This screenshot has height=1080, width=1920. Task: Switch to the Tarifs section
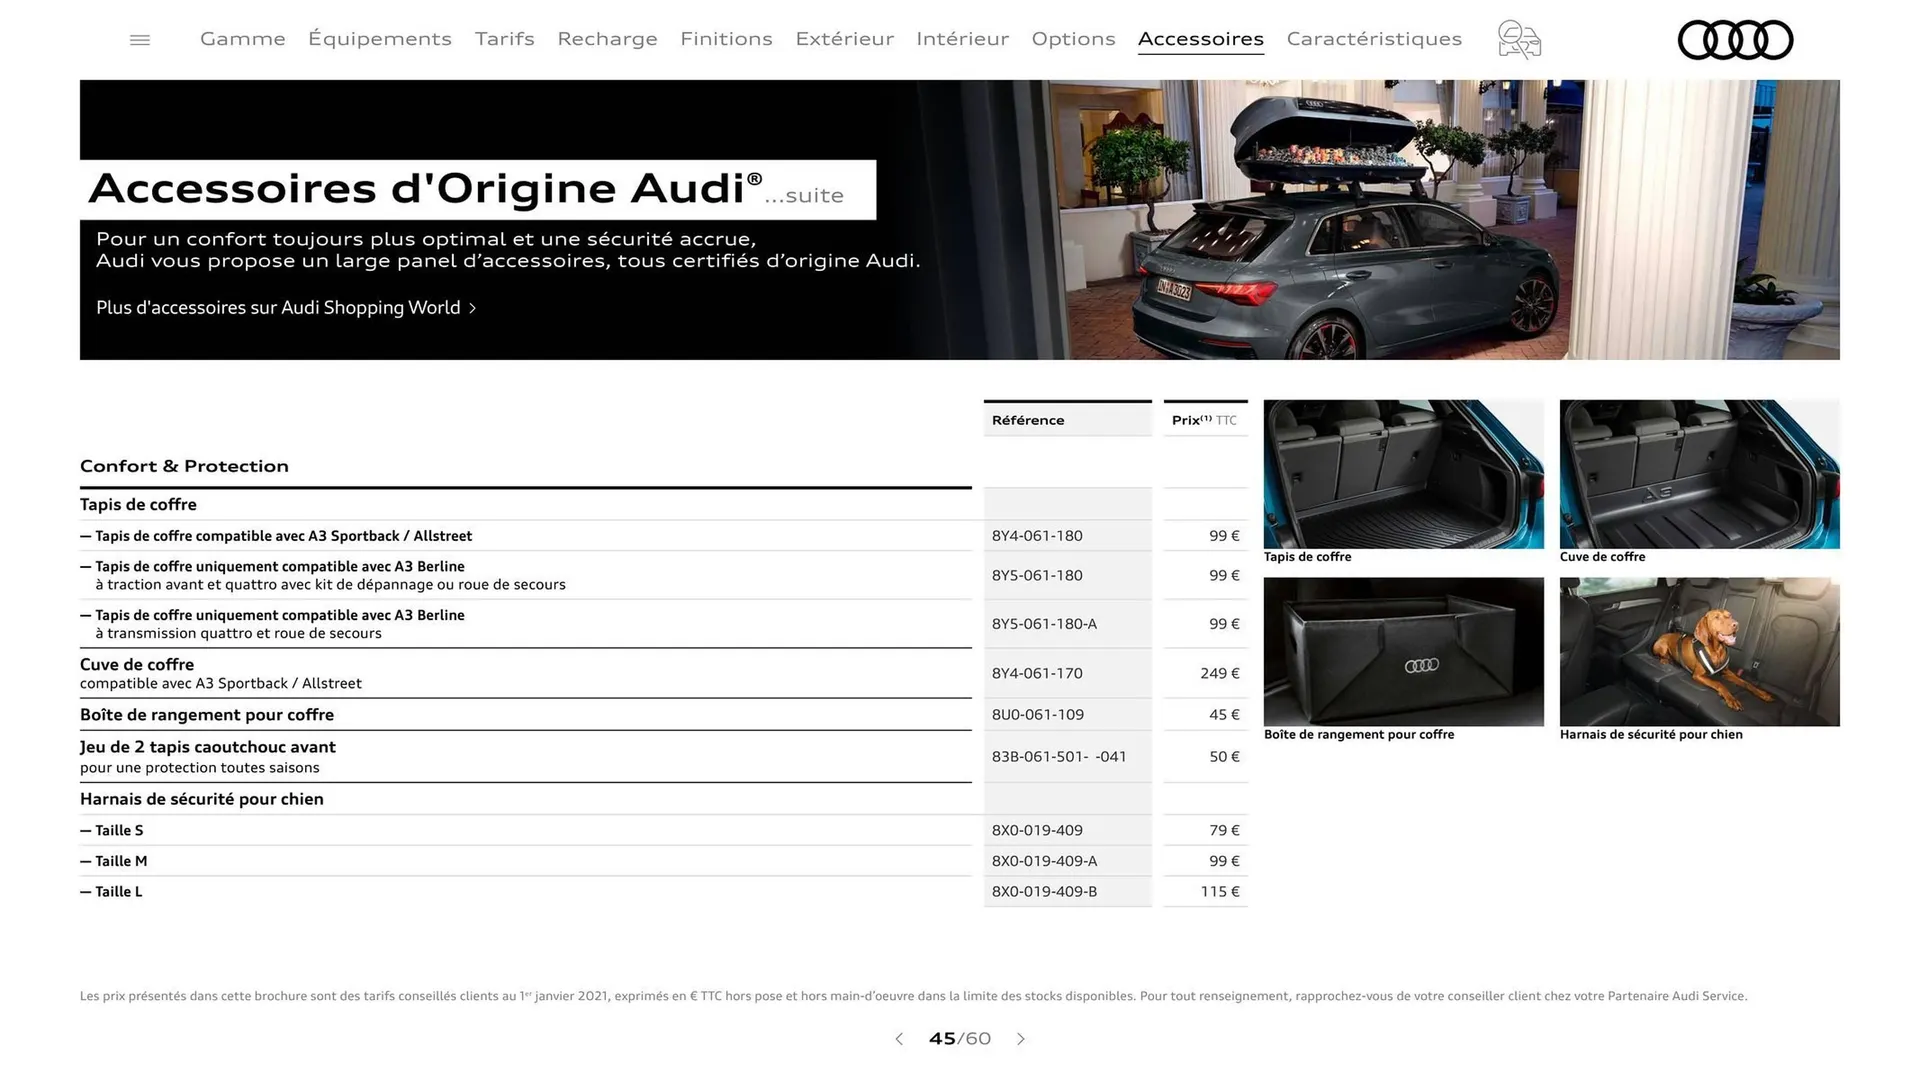(504, 39)
